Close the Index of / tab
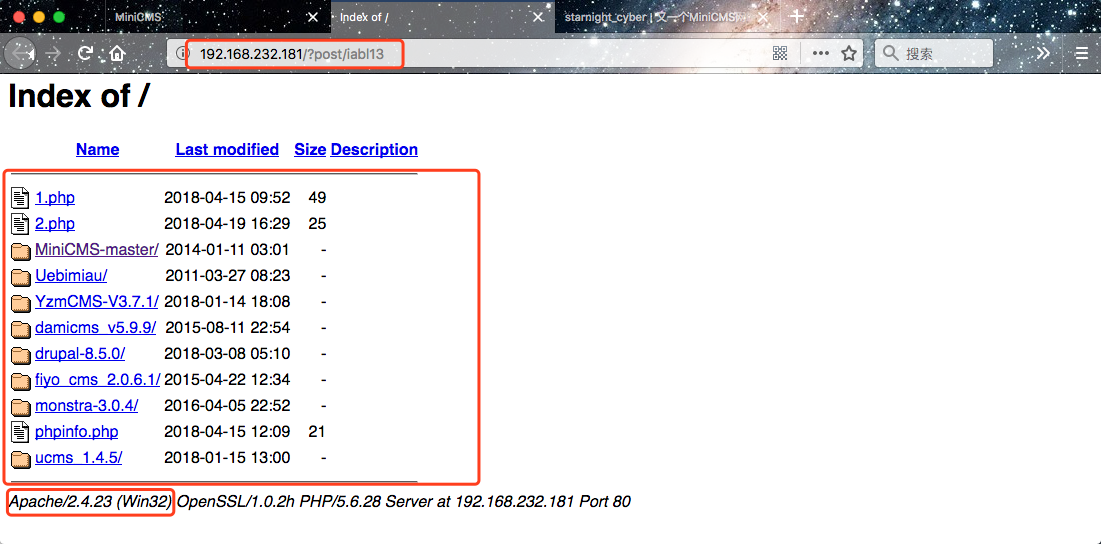Image resolution: width=1101 pixels, height=544 pixels. coord(539,18)
